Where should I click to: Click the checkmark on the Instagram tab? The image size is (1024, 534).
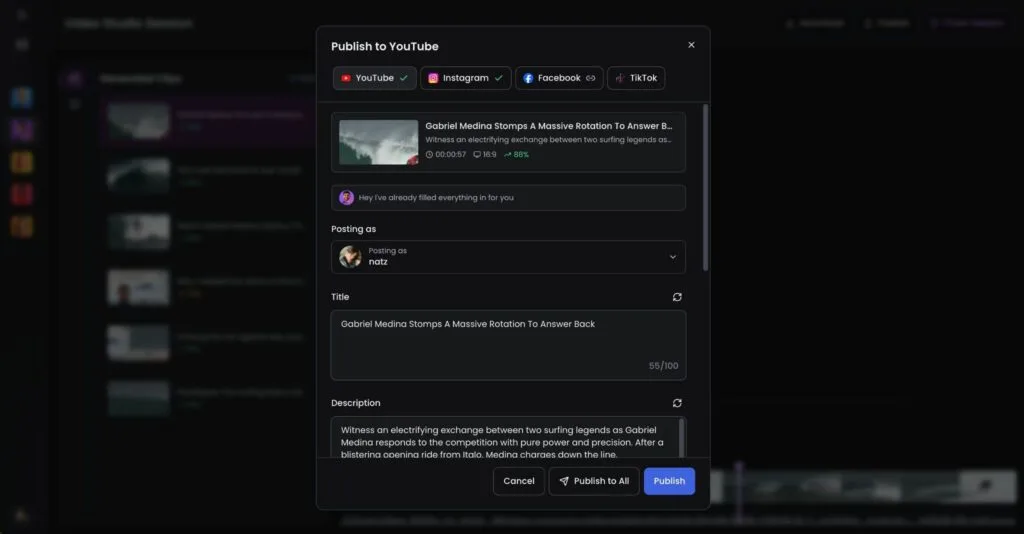[x=498, y=78]
